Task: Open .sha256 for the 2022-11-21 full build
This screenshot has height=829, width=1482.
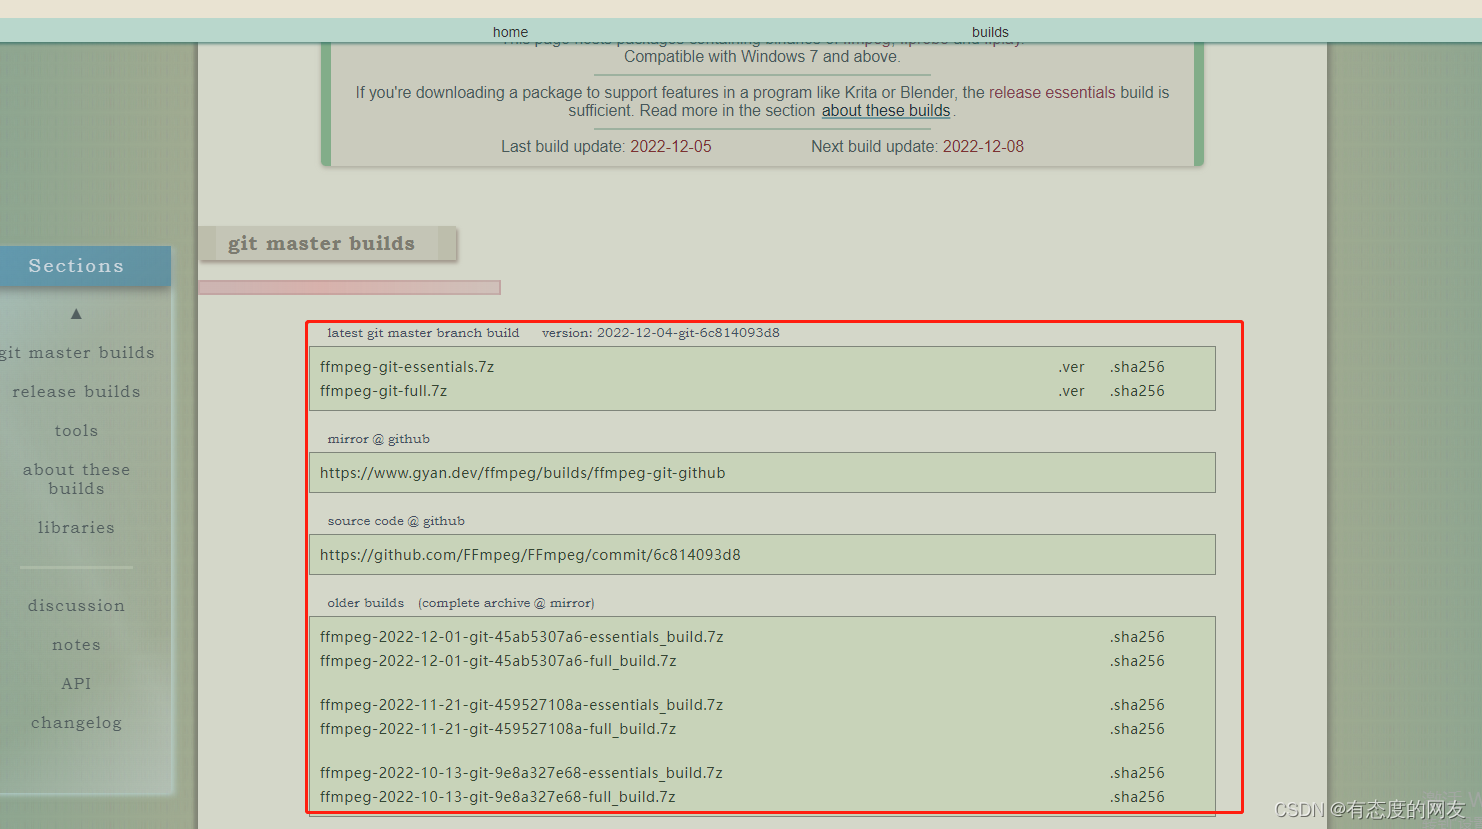Action: [1137, 729]
